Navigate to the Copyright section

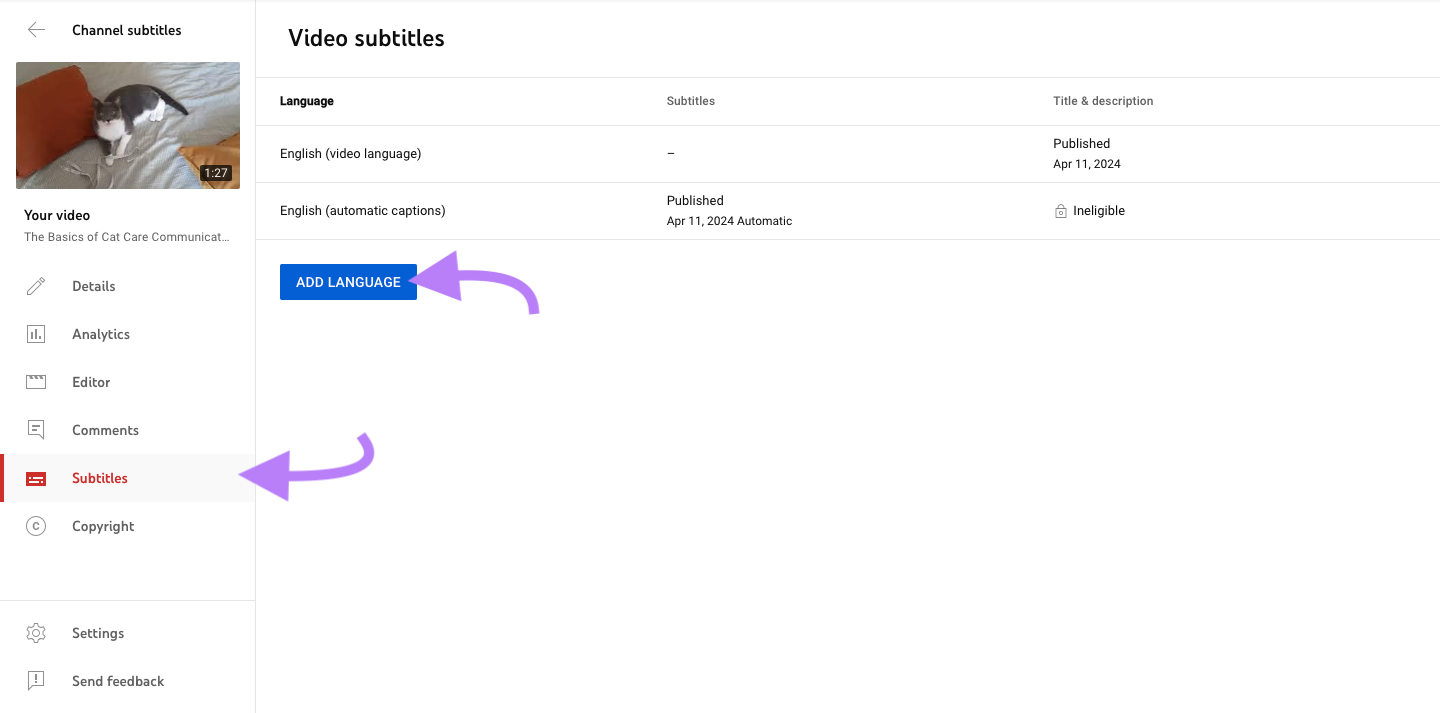coord(103,525)
